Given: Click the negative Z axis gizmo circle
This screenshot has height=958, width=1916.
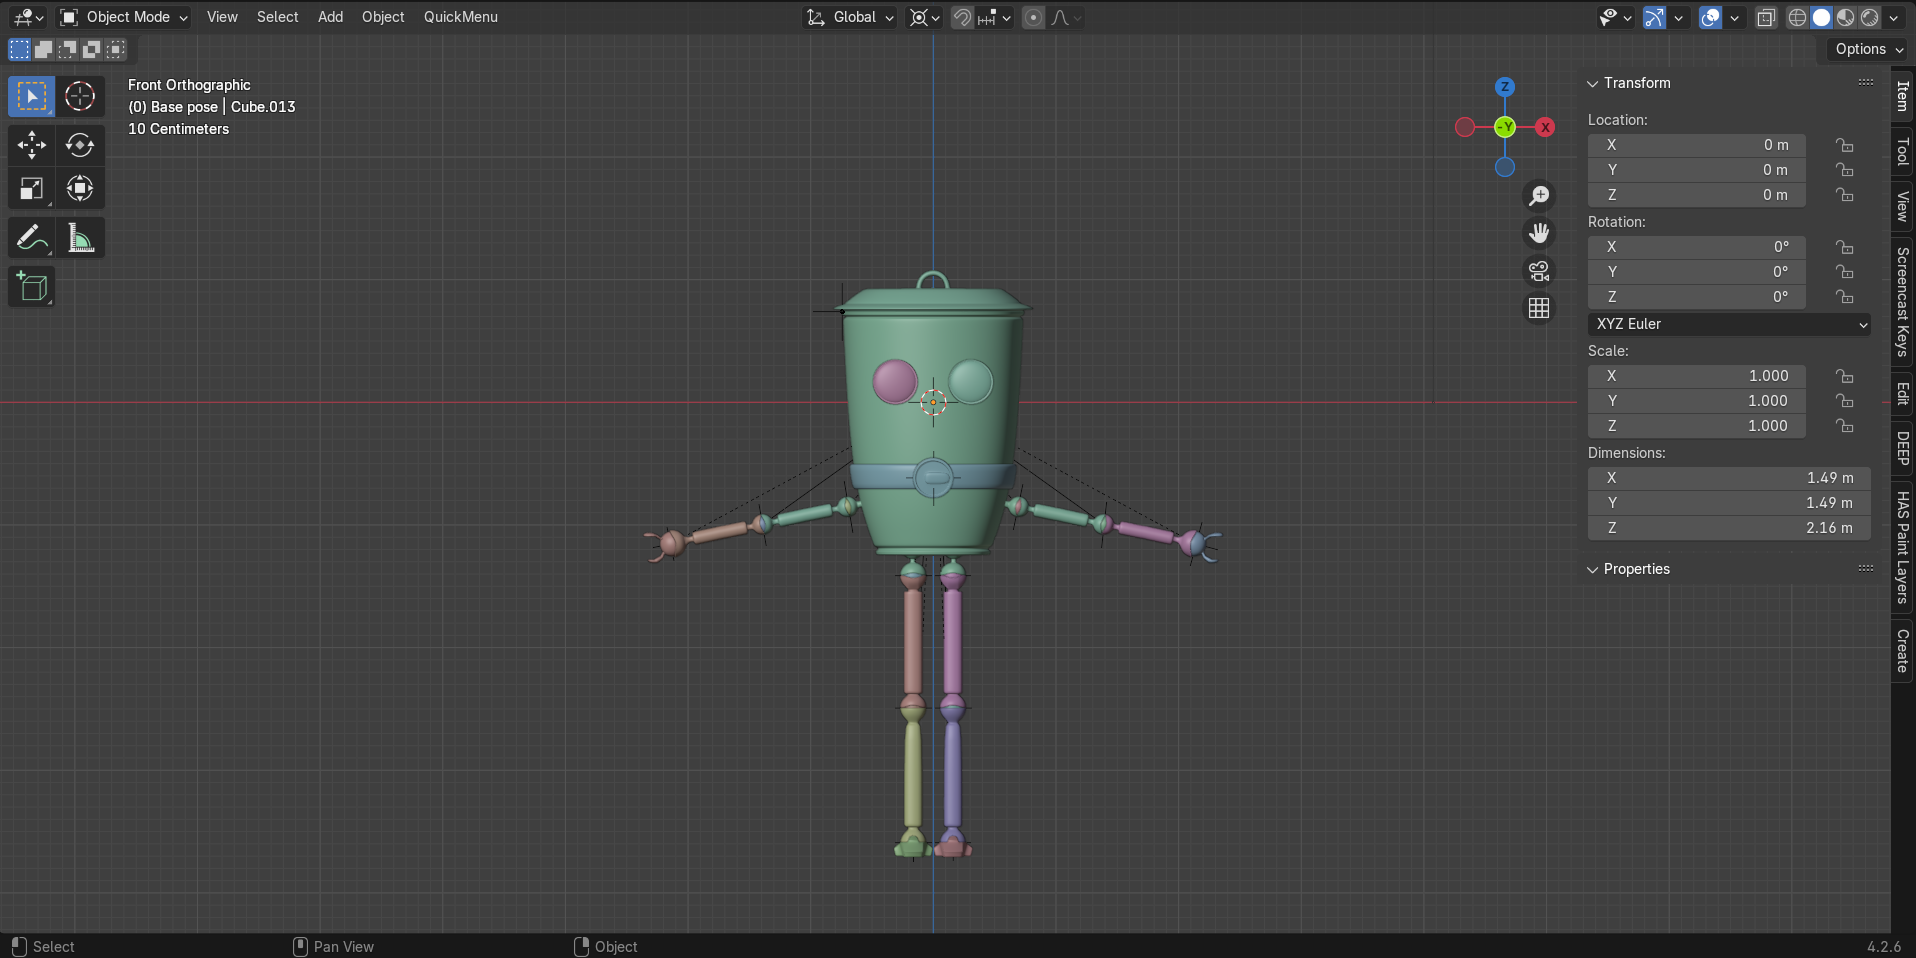Looking at the screenshot, I should (x=1505, y=167).
